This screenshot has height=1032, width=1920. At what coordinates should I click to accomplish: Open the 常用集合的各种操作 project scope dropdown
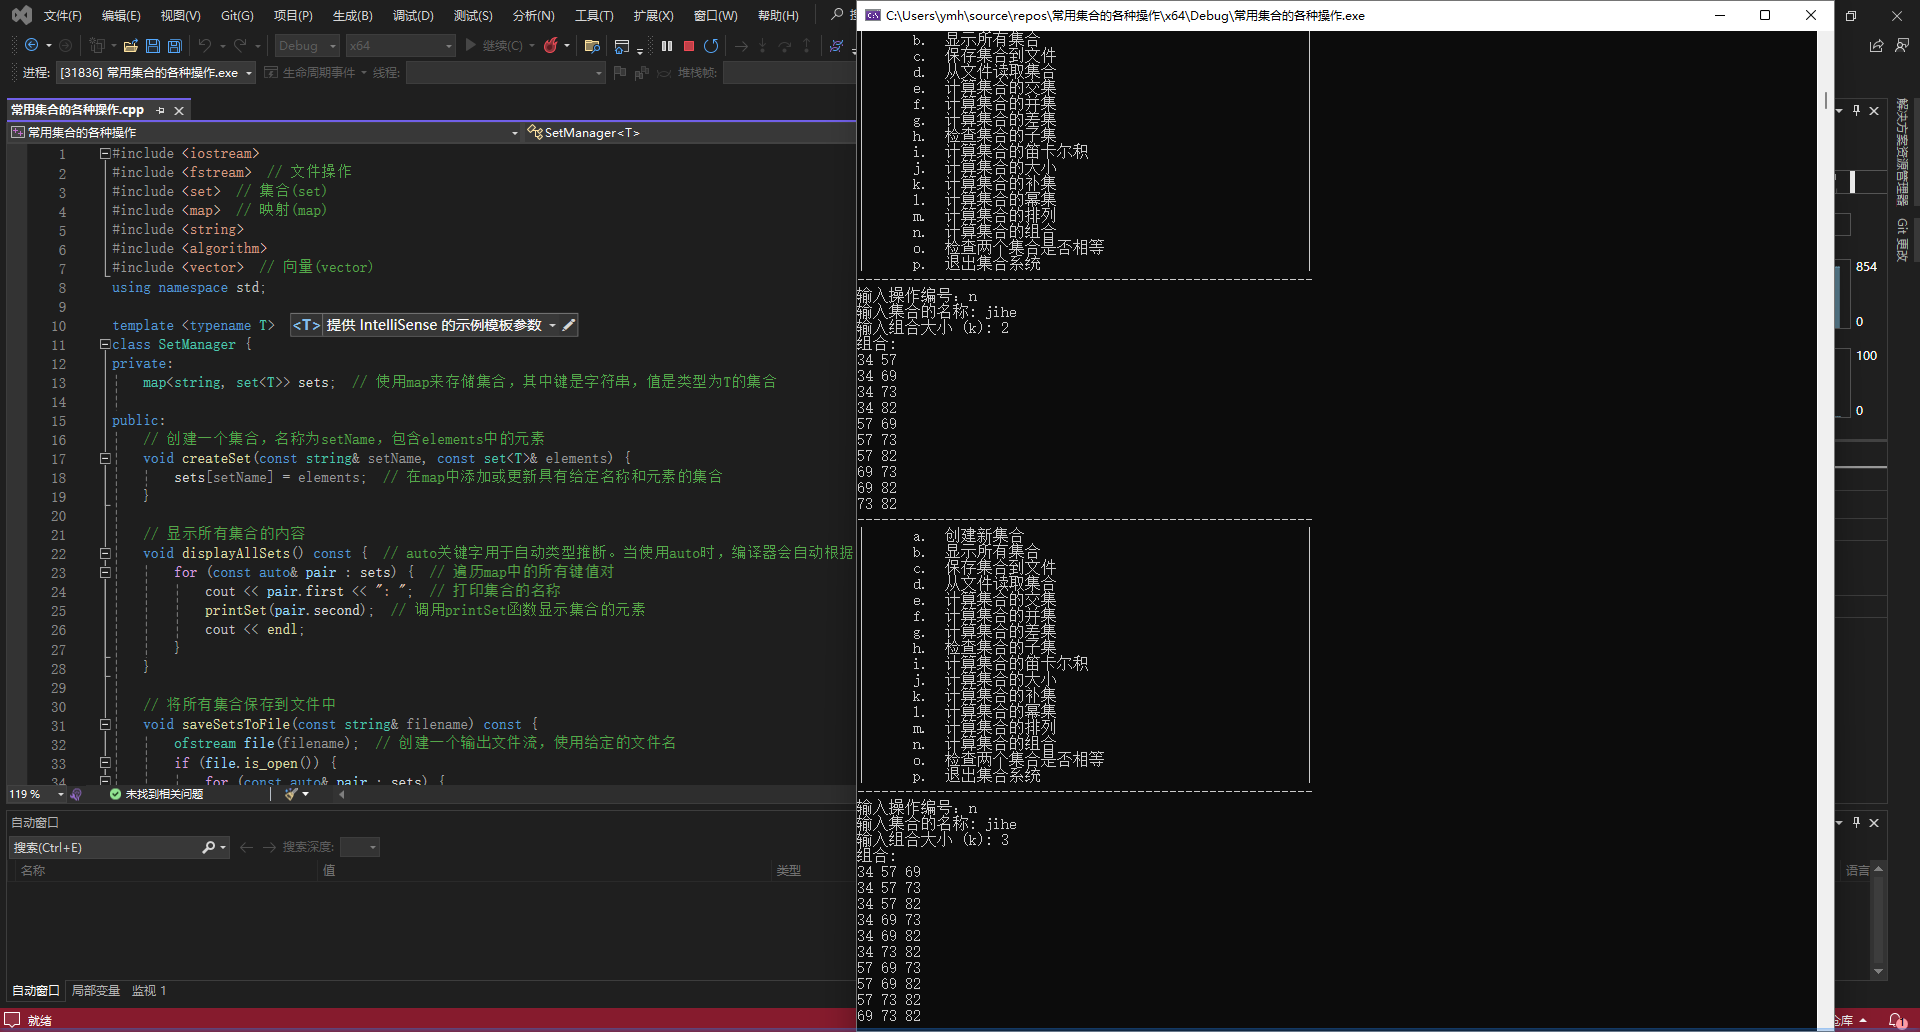(265, 132)
